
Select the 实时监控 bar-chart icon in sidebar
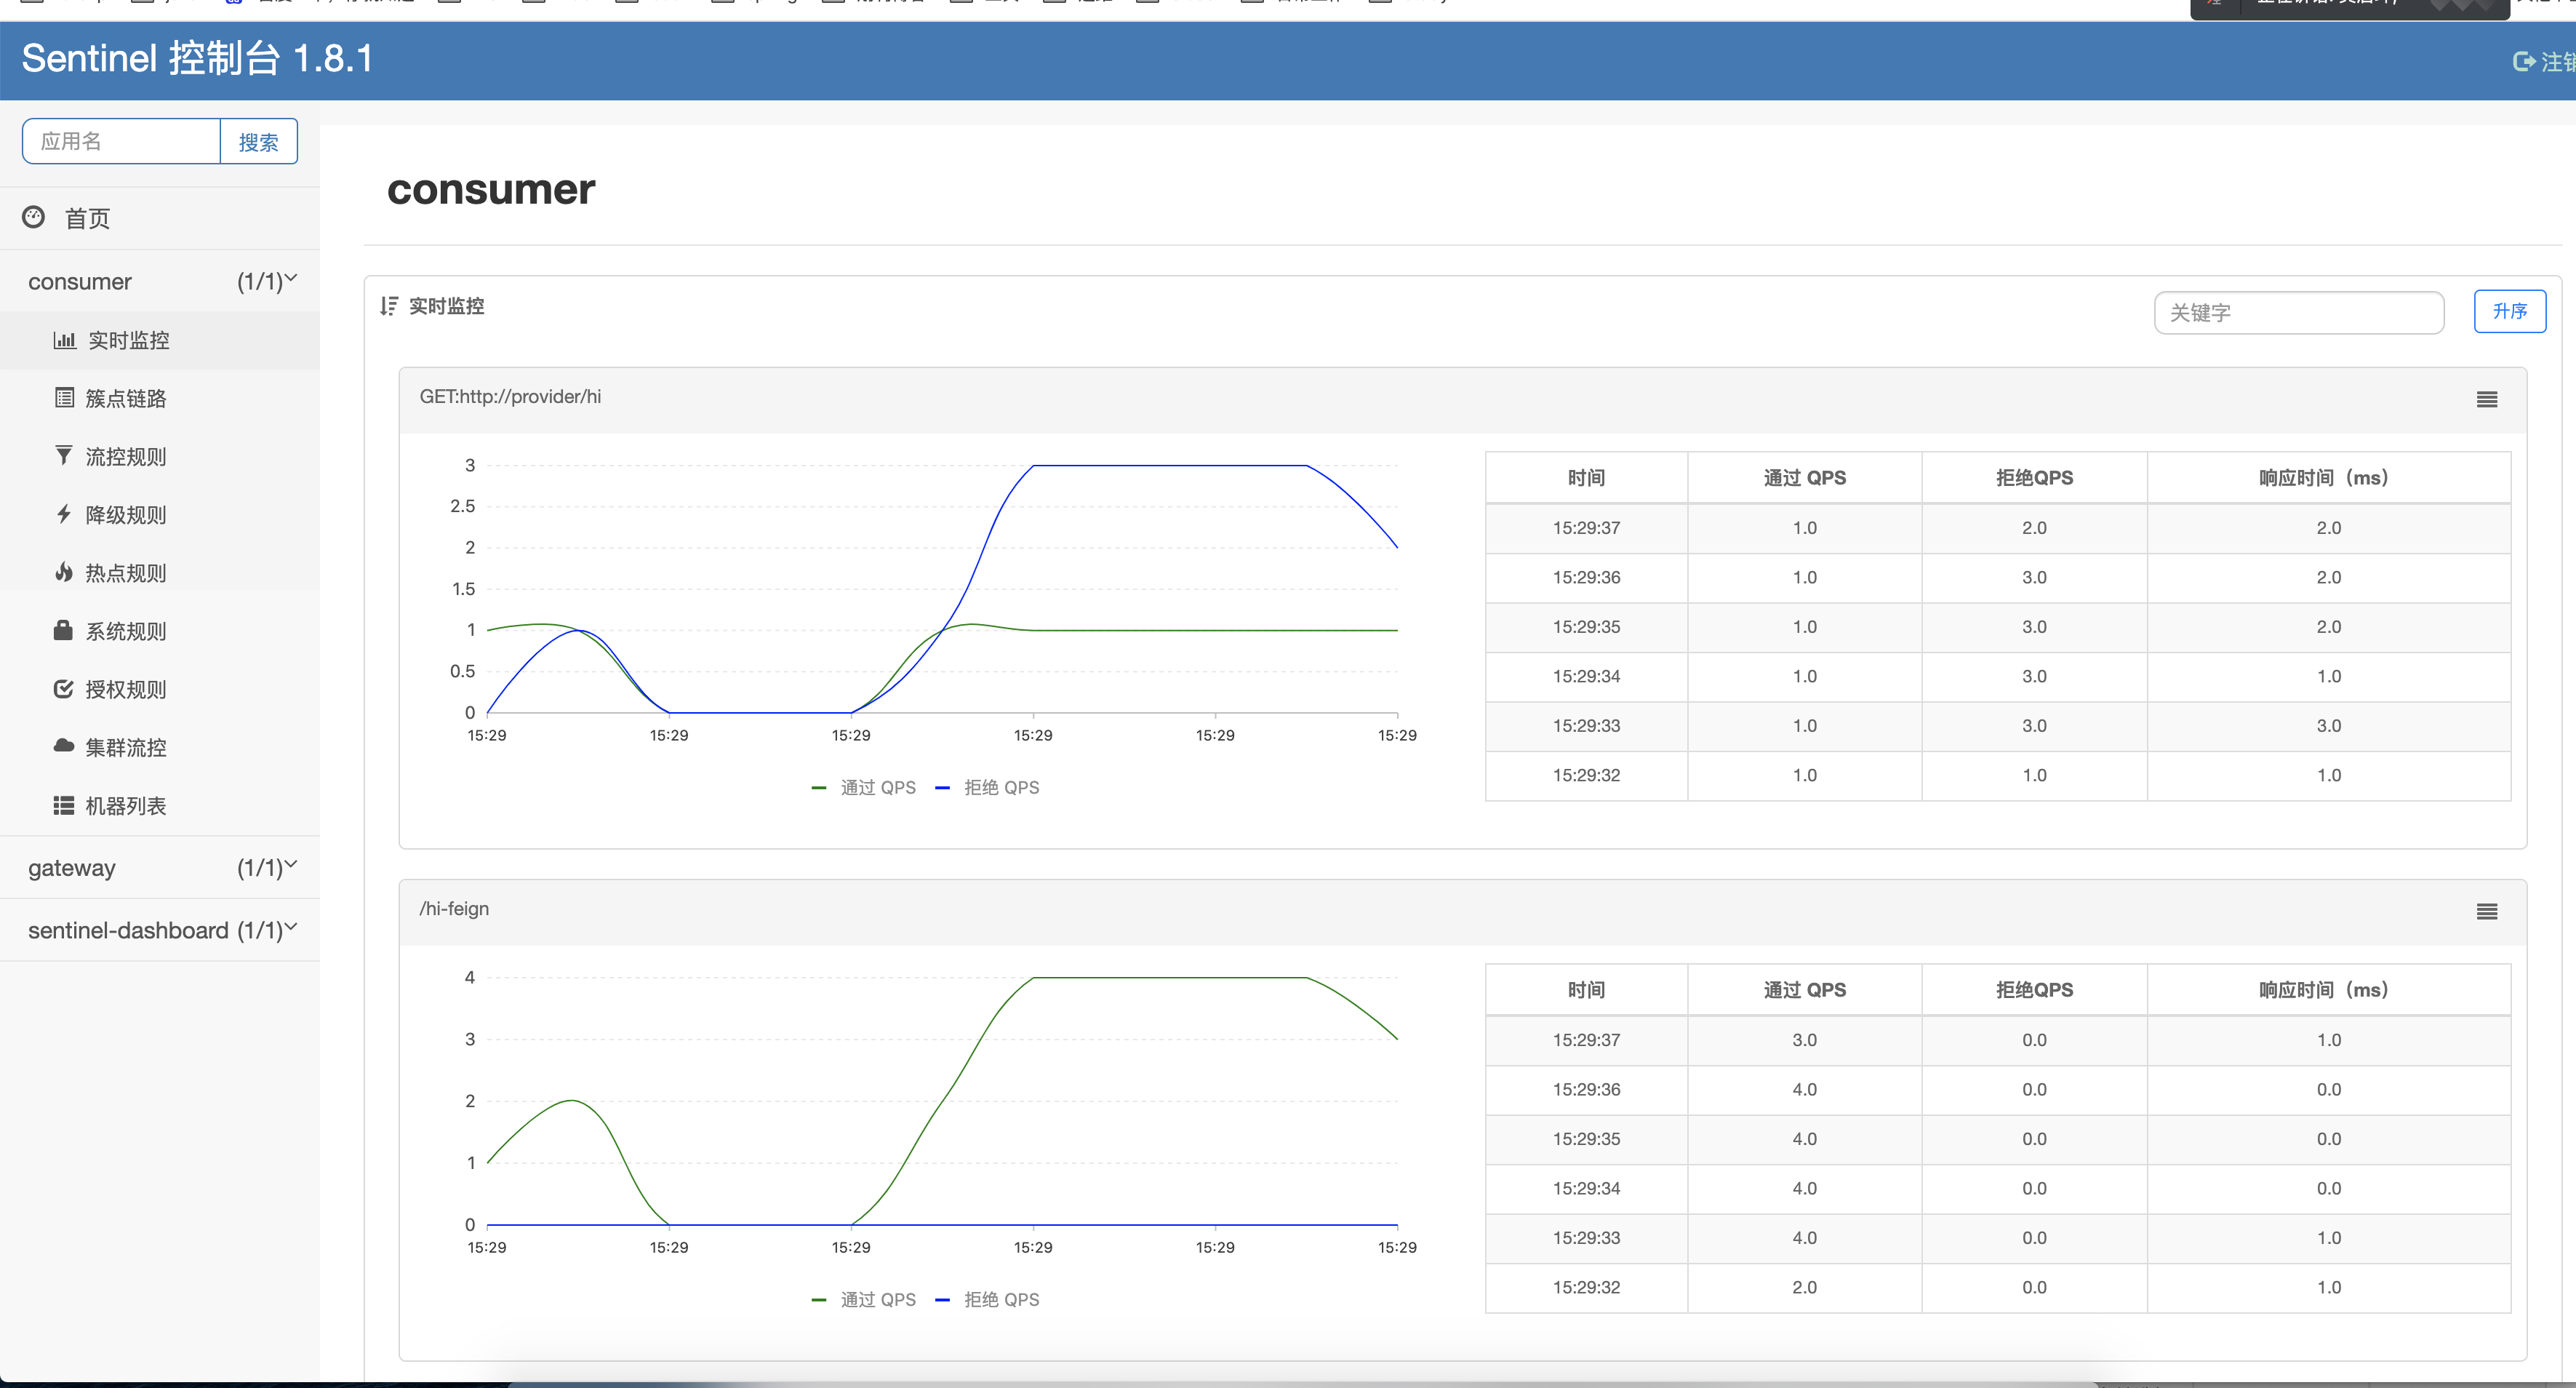[64, 340]
